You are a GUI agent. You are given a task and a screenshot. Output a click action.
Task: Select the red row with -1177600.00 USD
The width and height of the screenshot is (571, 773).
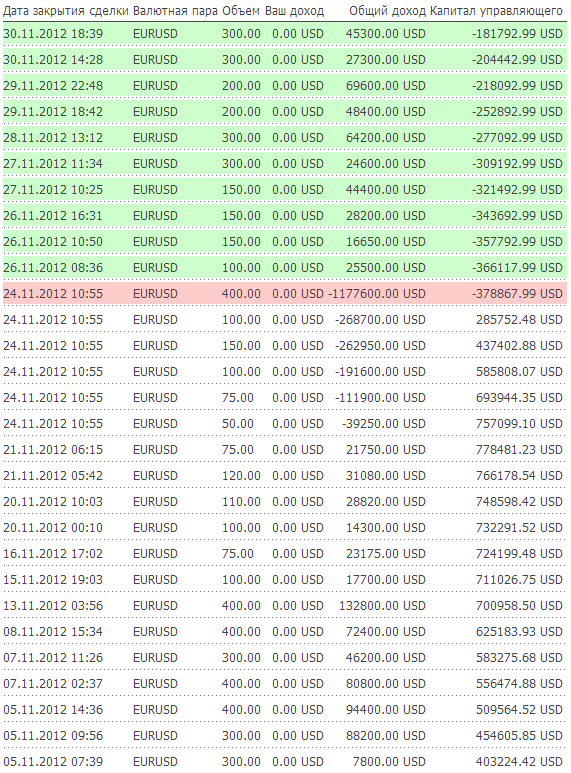[285, 294]
